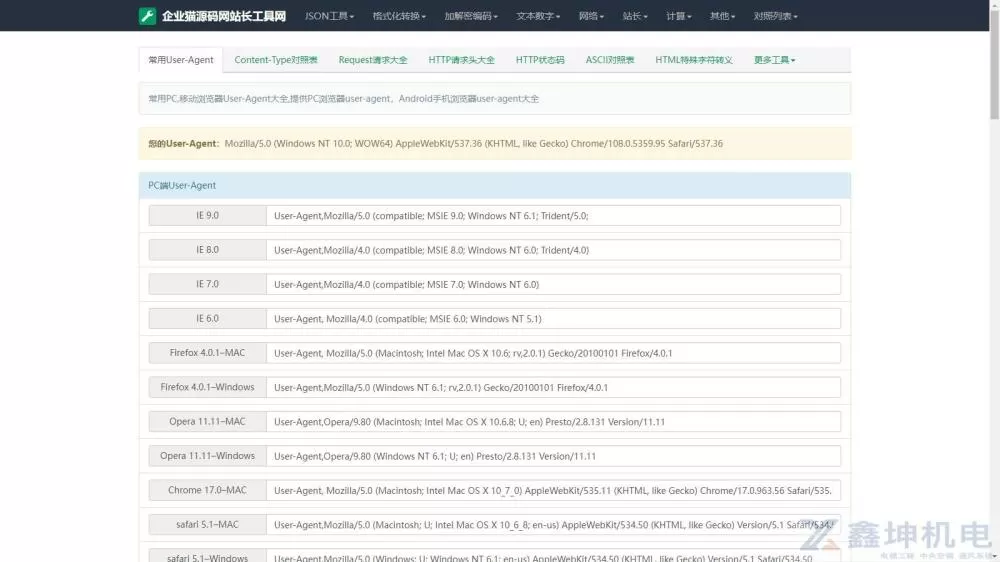The height and width of the screenshot is (562, 1000).
Task: Focus the safari 5.1–MAC user-agent field
Action: coord(553,524)
